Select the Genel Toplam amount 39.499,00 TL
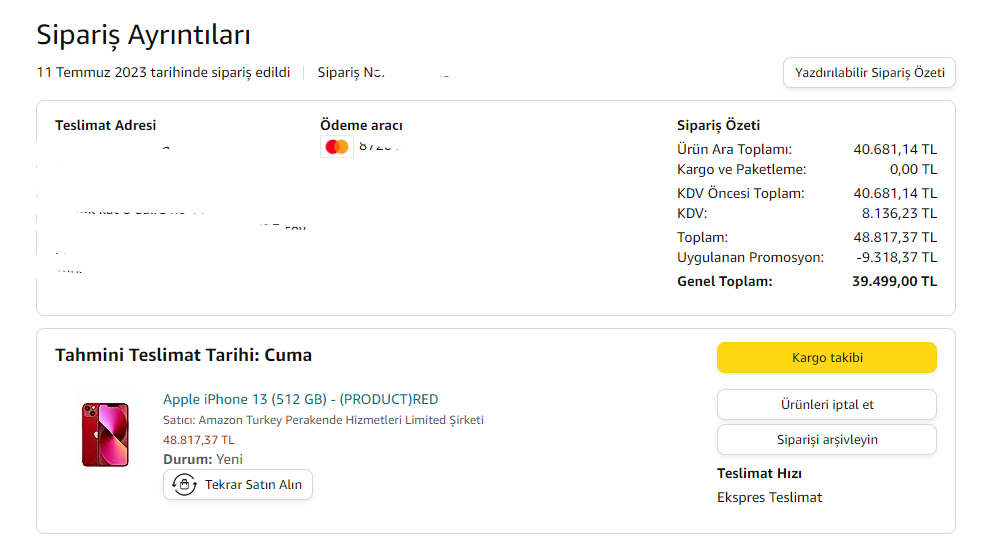Image resolution: width=986 pixels, height=553 pixels. click(x=894, y=281)
